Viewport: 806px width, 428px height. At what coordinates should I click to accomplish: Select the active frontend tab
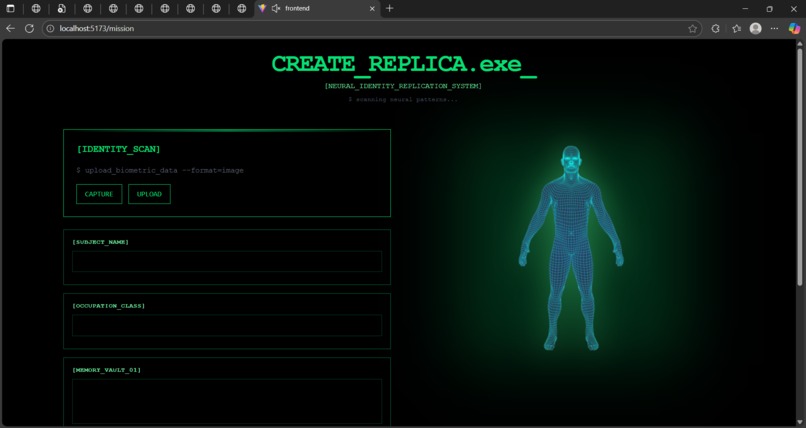coord(318,8)
